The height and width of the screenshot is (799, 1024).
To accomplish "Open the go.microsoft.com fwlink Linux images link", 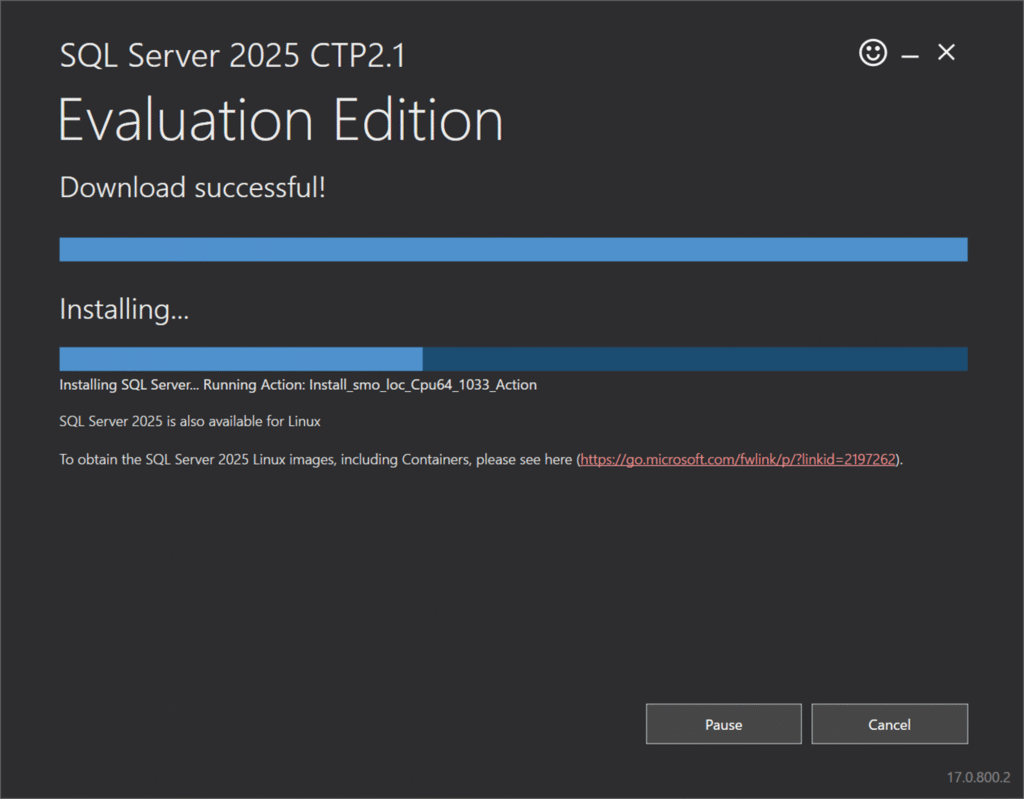I will pyautogui.click(x=737, y=459).
